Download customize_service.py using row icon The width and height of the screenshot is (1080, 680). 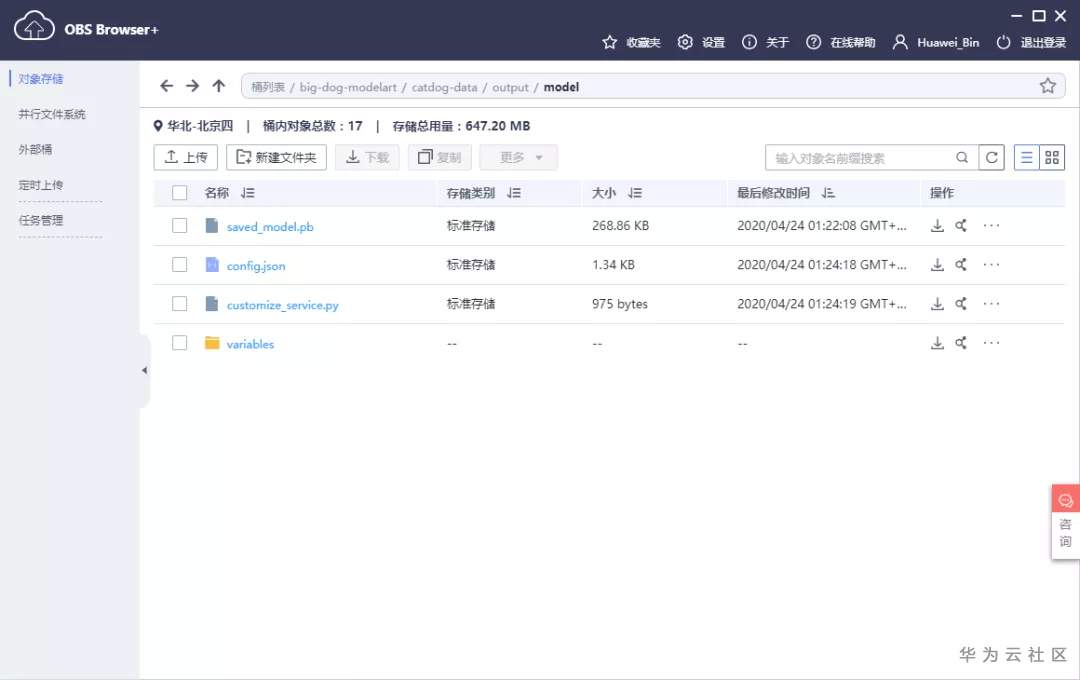[x=937, y=304]
